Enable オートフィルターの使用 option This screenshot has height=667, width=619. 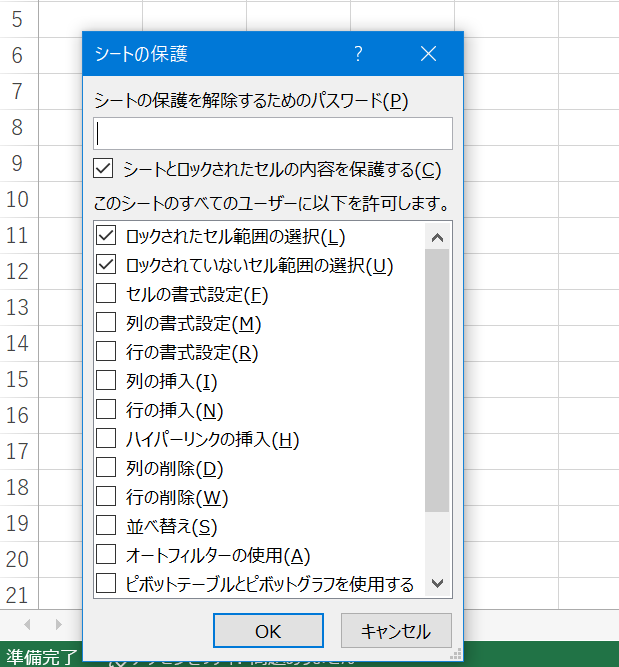(x=106, y=555)
